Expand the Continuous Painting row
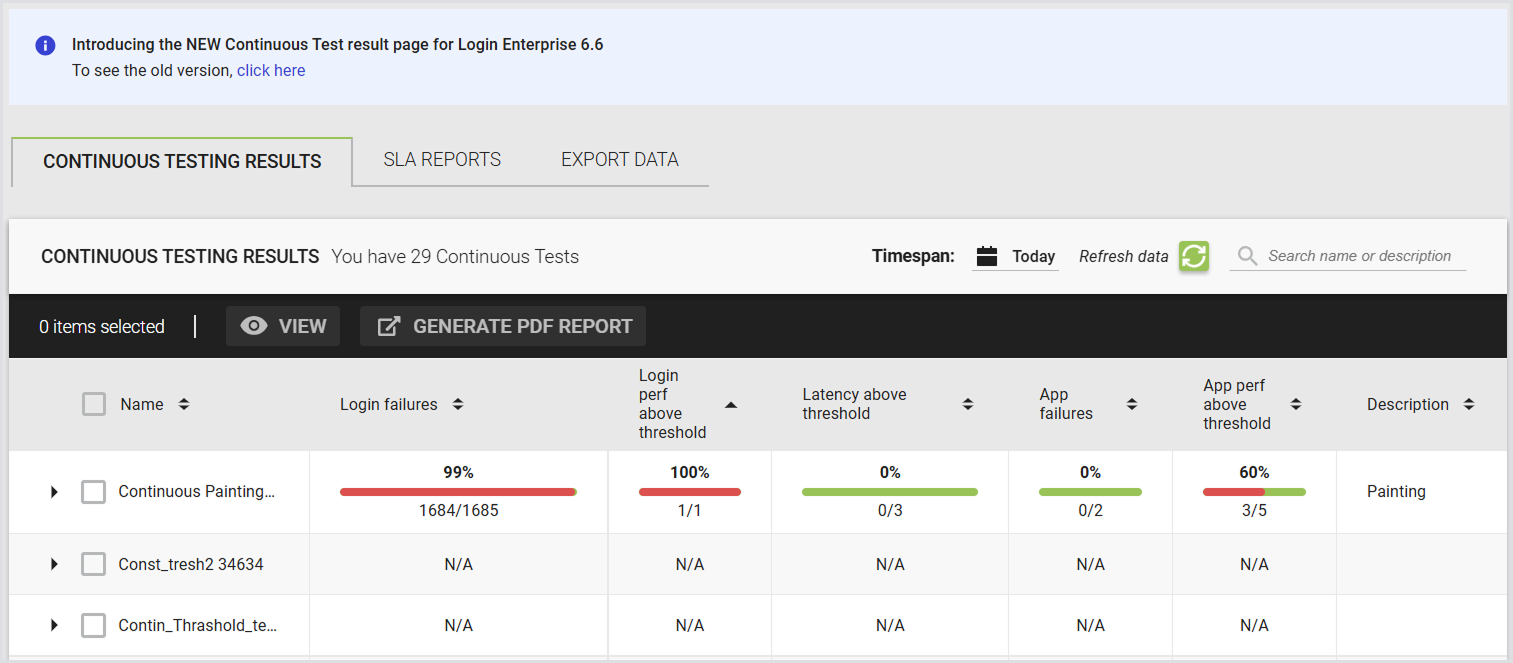This screenshot has width=1513, height=663. click(54, 492)
